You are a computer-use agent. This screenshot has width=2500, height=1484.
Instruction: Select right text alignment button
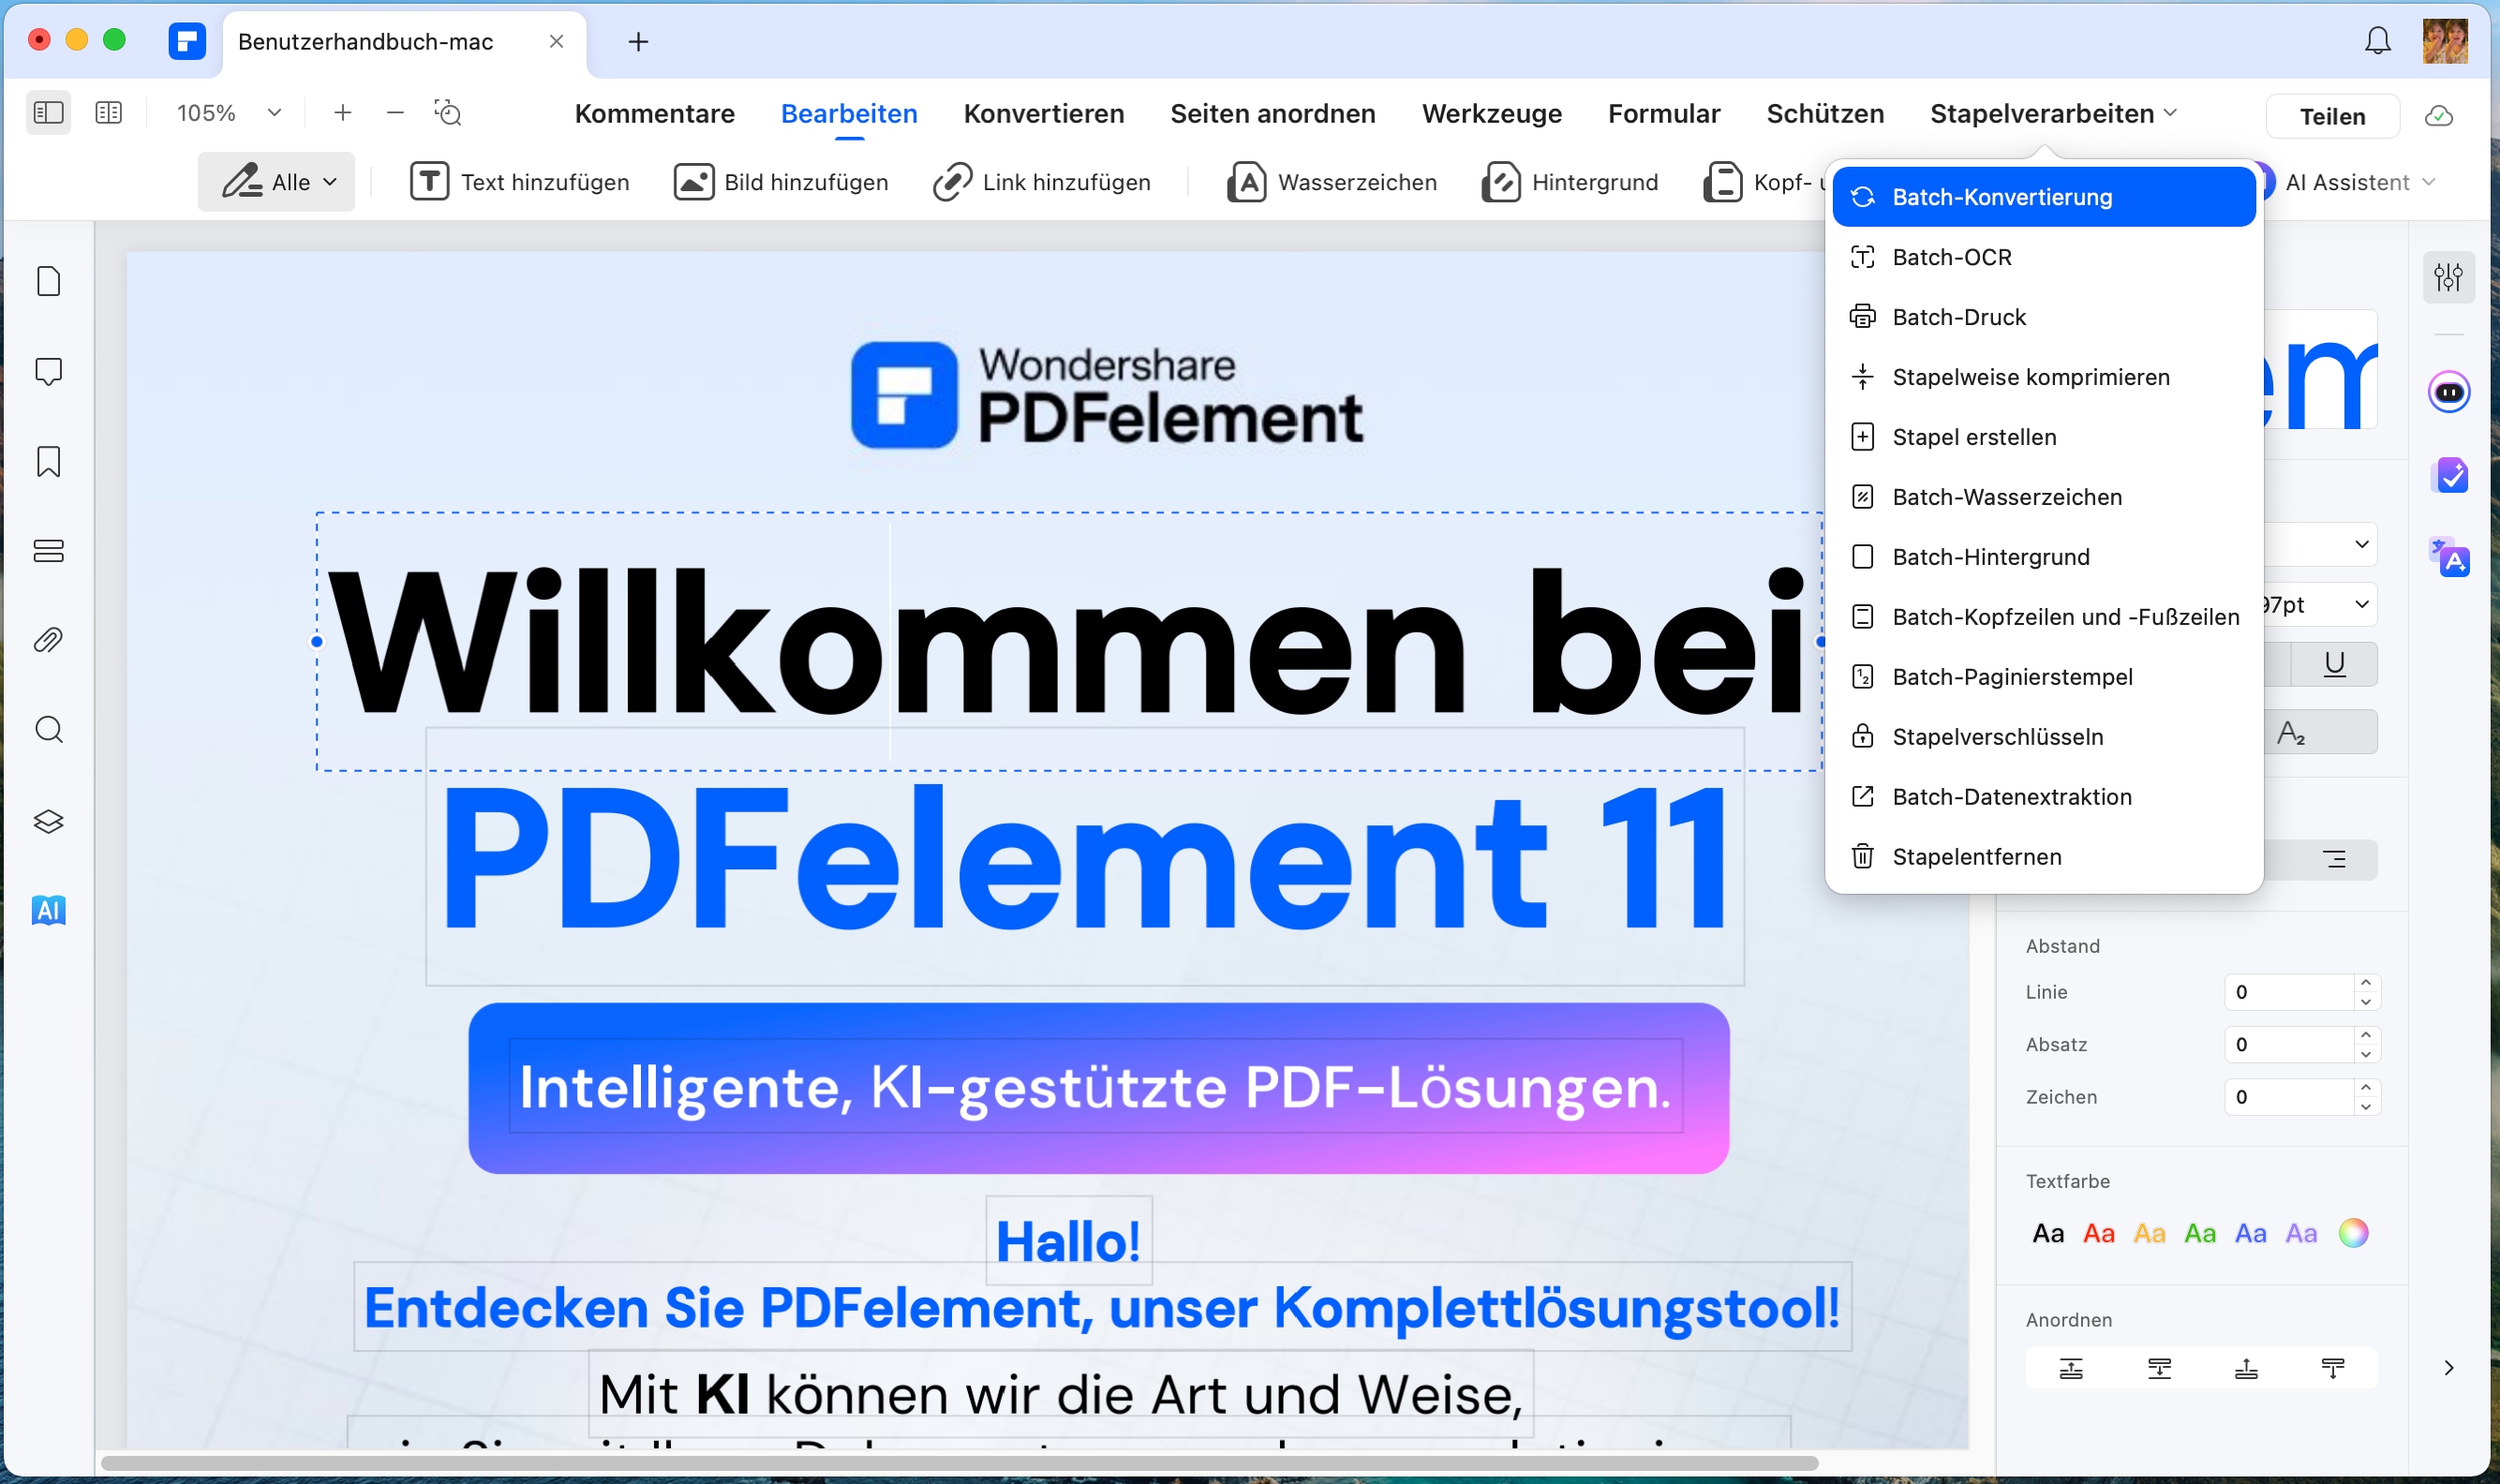2334,859
